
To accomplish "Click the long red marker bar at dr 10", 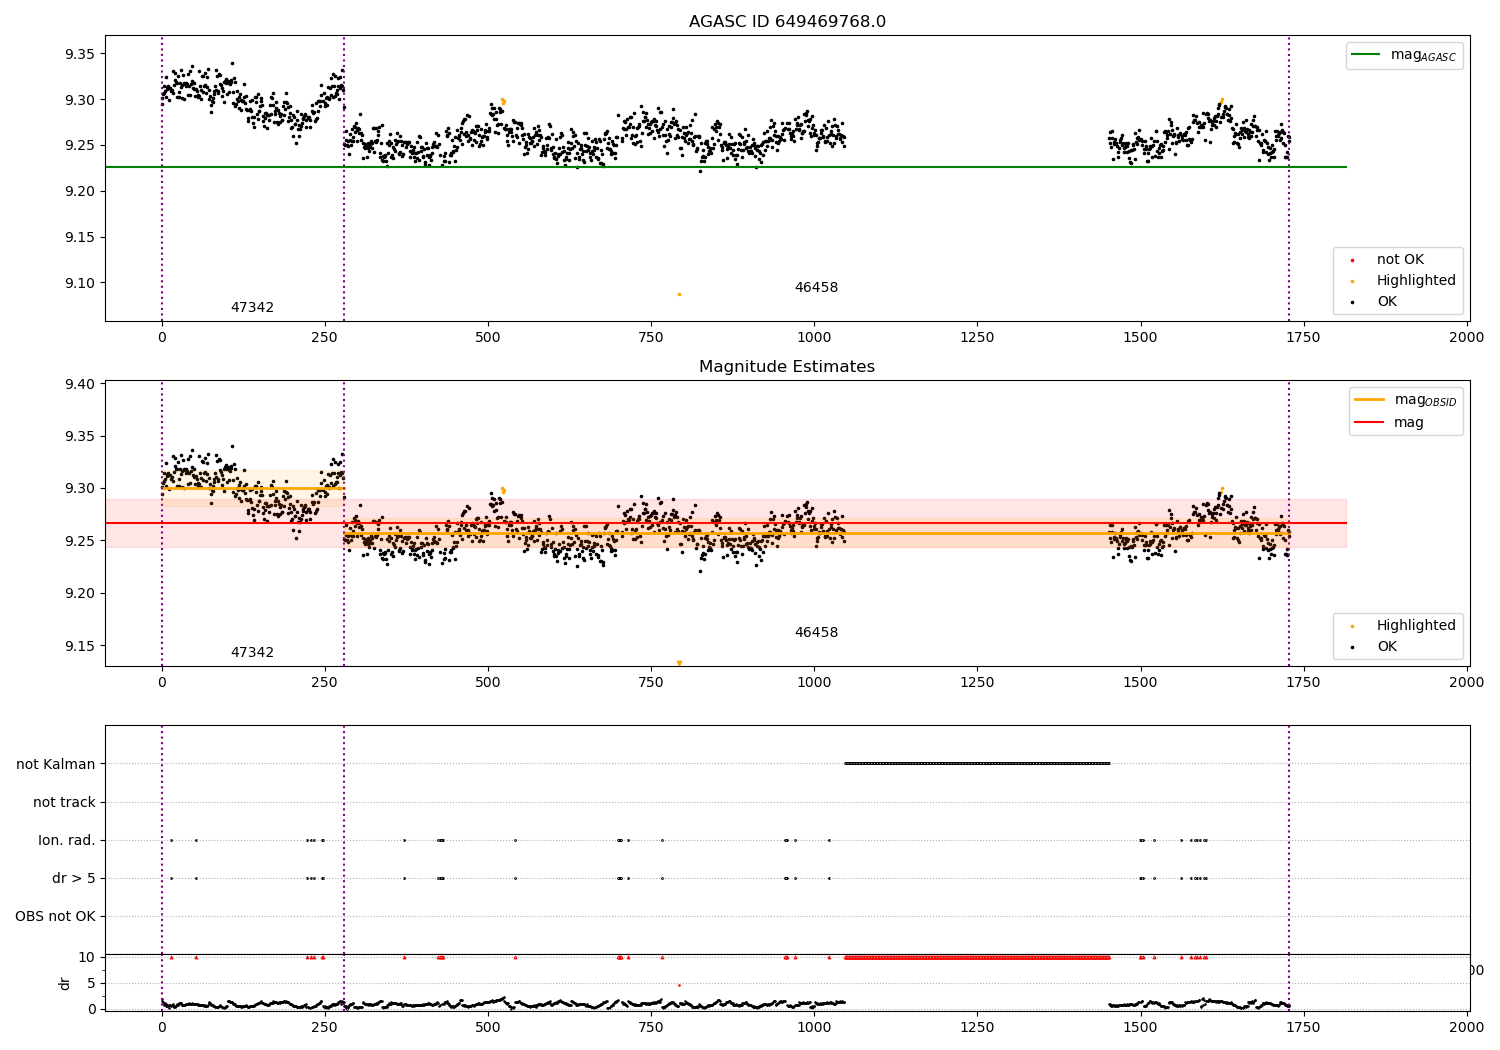I will pos(977,957).
